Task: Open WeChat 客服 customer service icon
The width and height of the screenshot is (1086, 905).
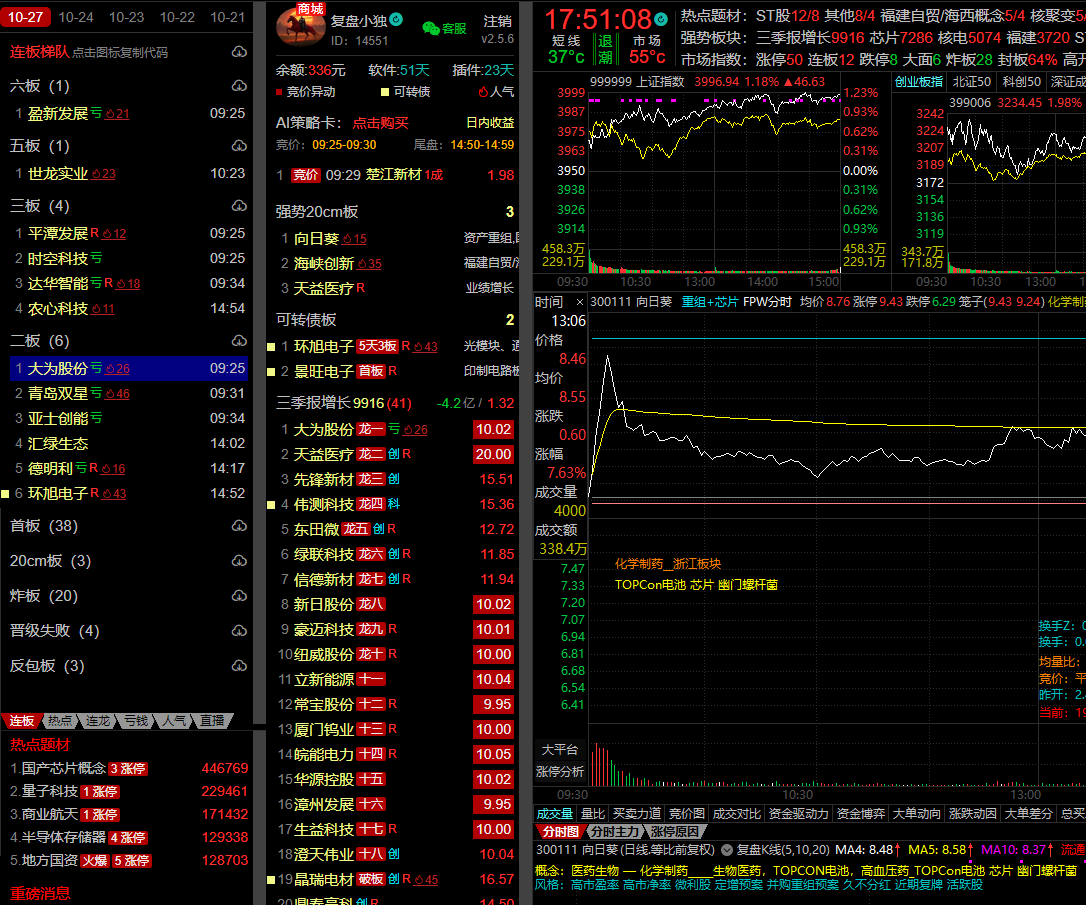Action: click(443, 28)
